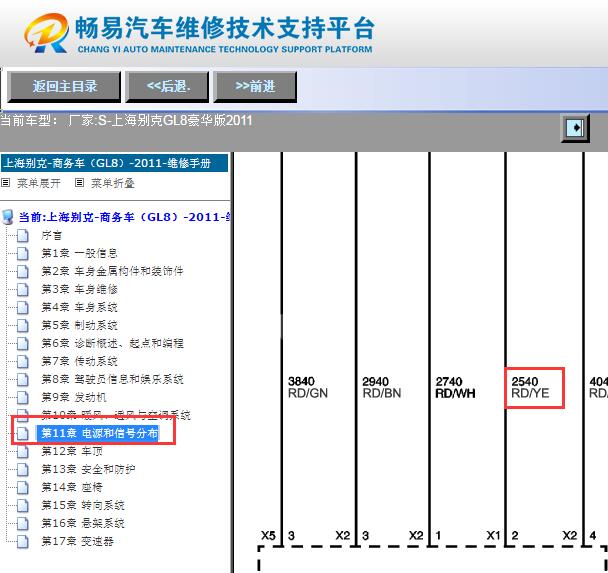Open 第15章 转向系统
The image size is (608, 573).
(x=83, y=505)
